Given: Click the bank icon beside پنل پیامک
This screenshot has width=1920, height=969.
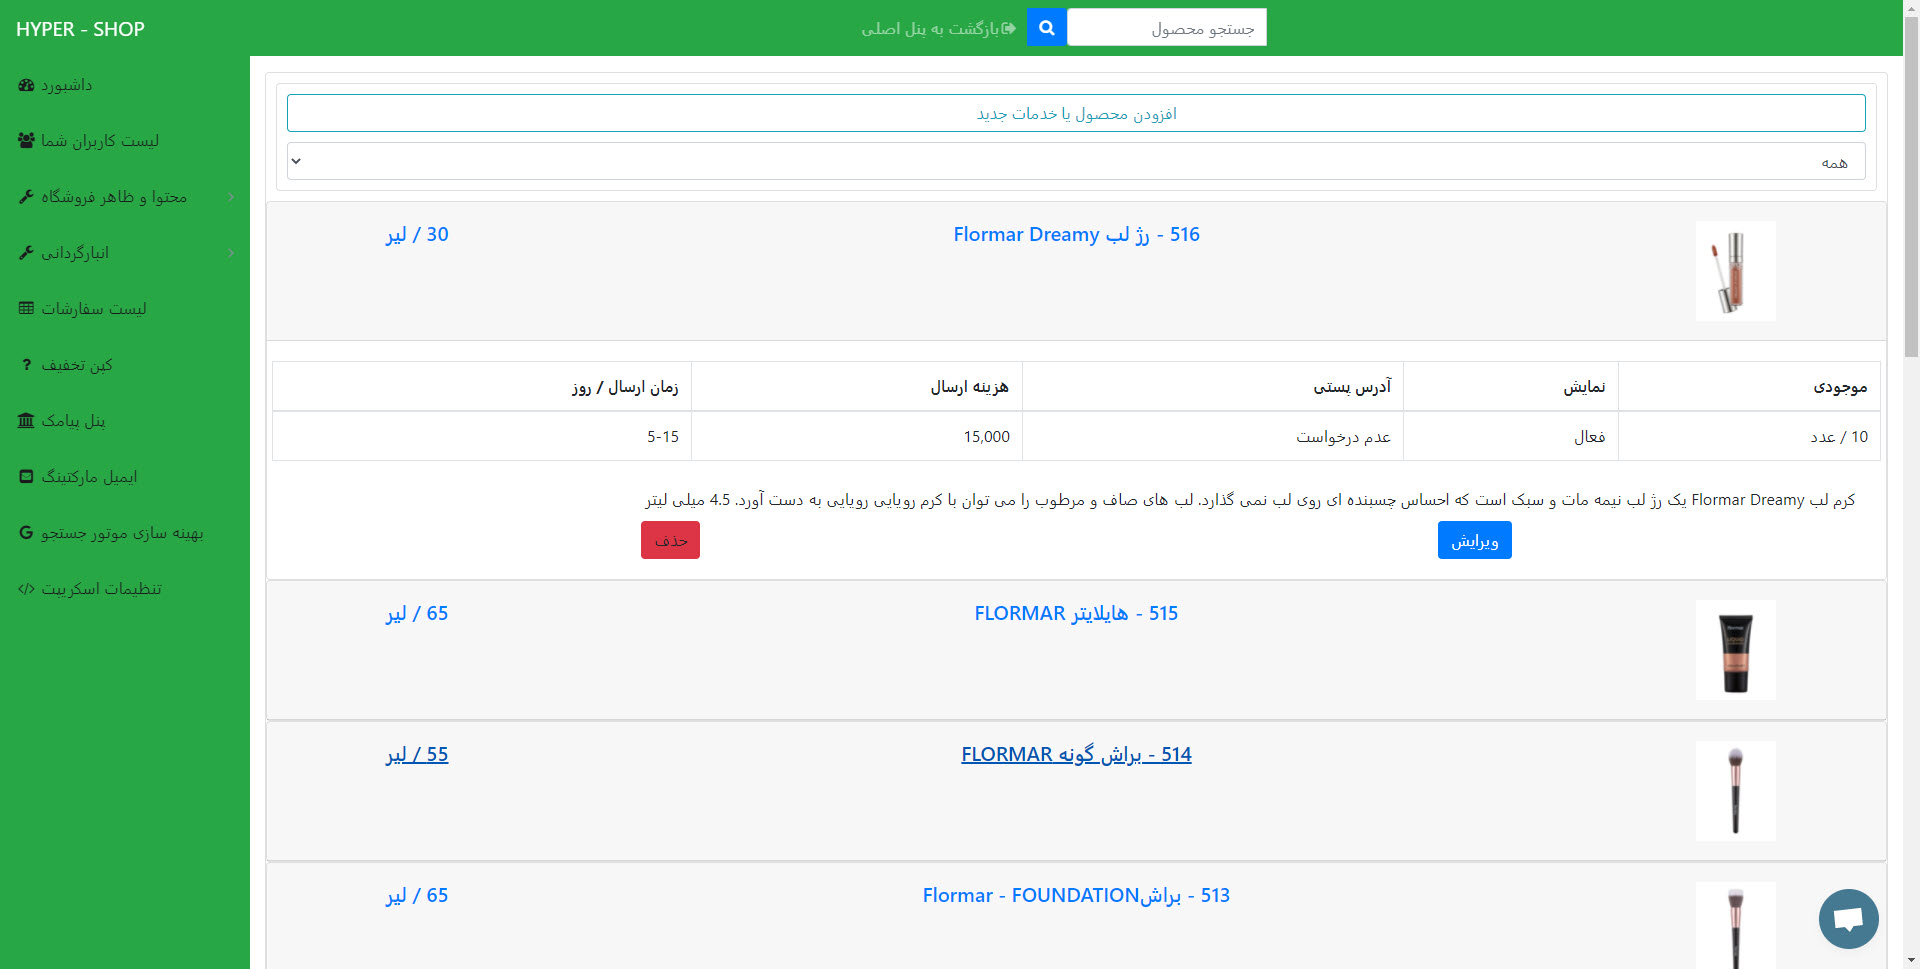Looking at the screenshot, I should coord(26,421).
